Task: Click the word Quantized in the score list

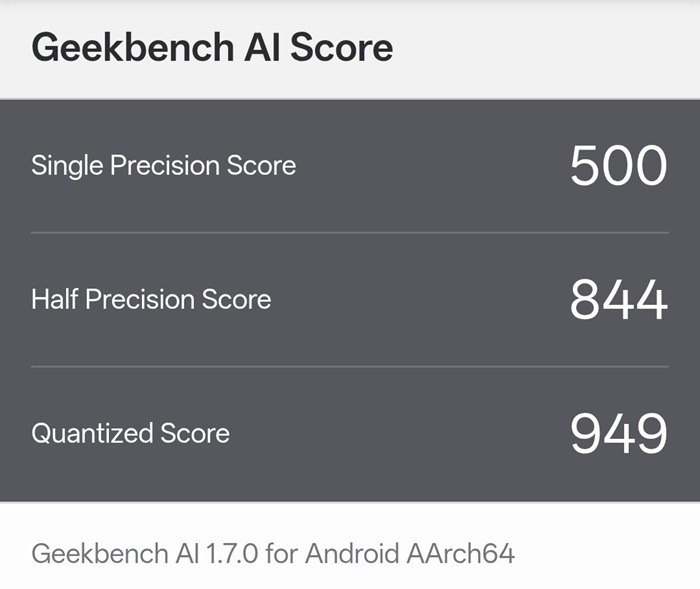Action: click(x=92, y=433)
